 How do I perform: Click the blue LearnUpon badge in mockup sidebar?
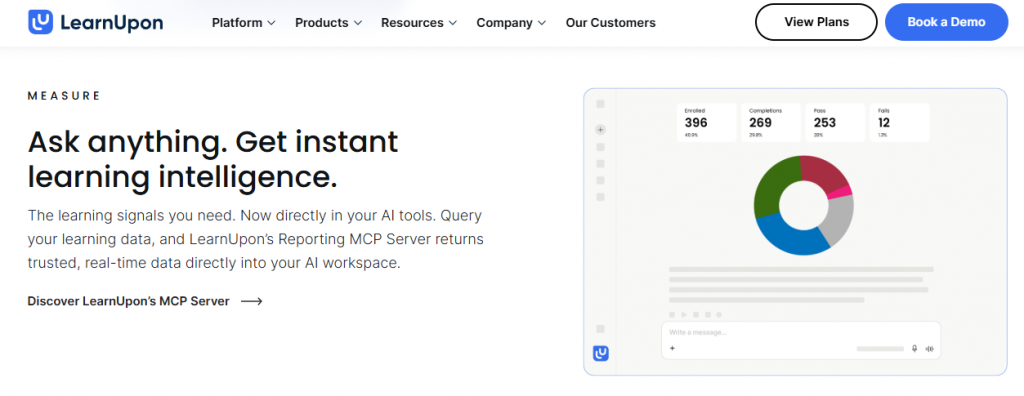pos(601,353)
